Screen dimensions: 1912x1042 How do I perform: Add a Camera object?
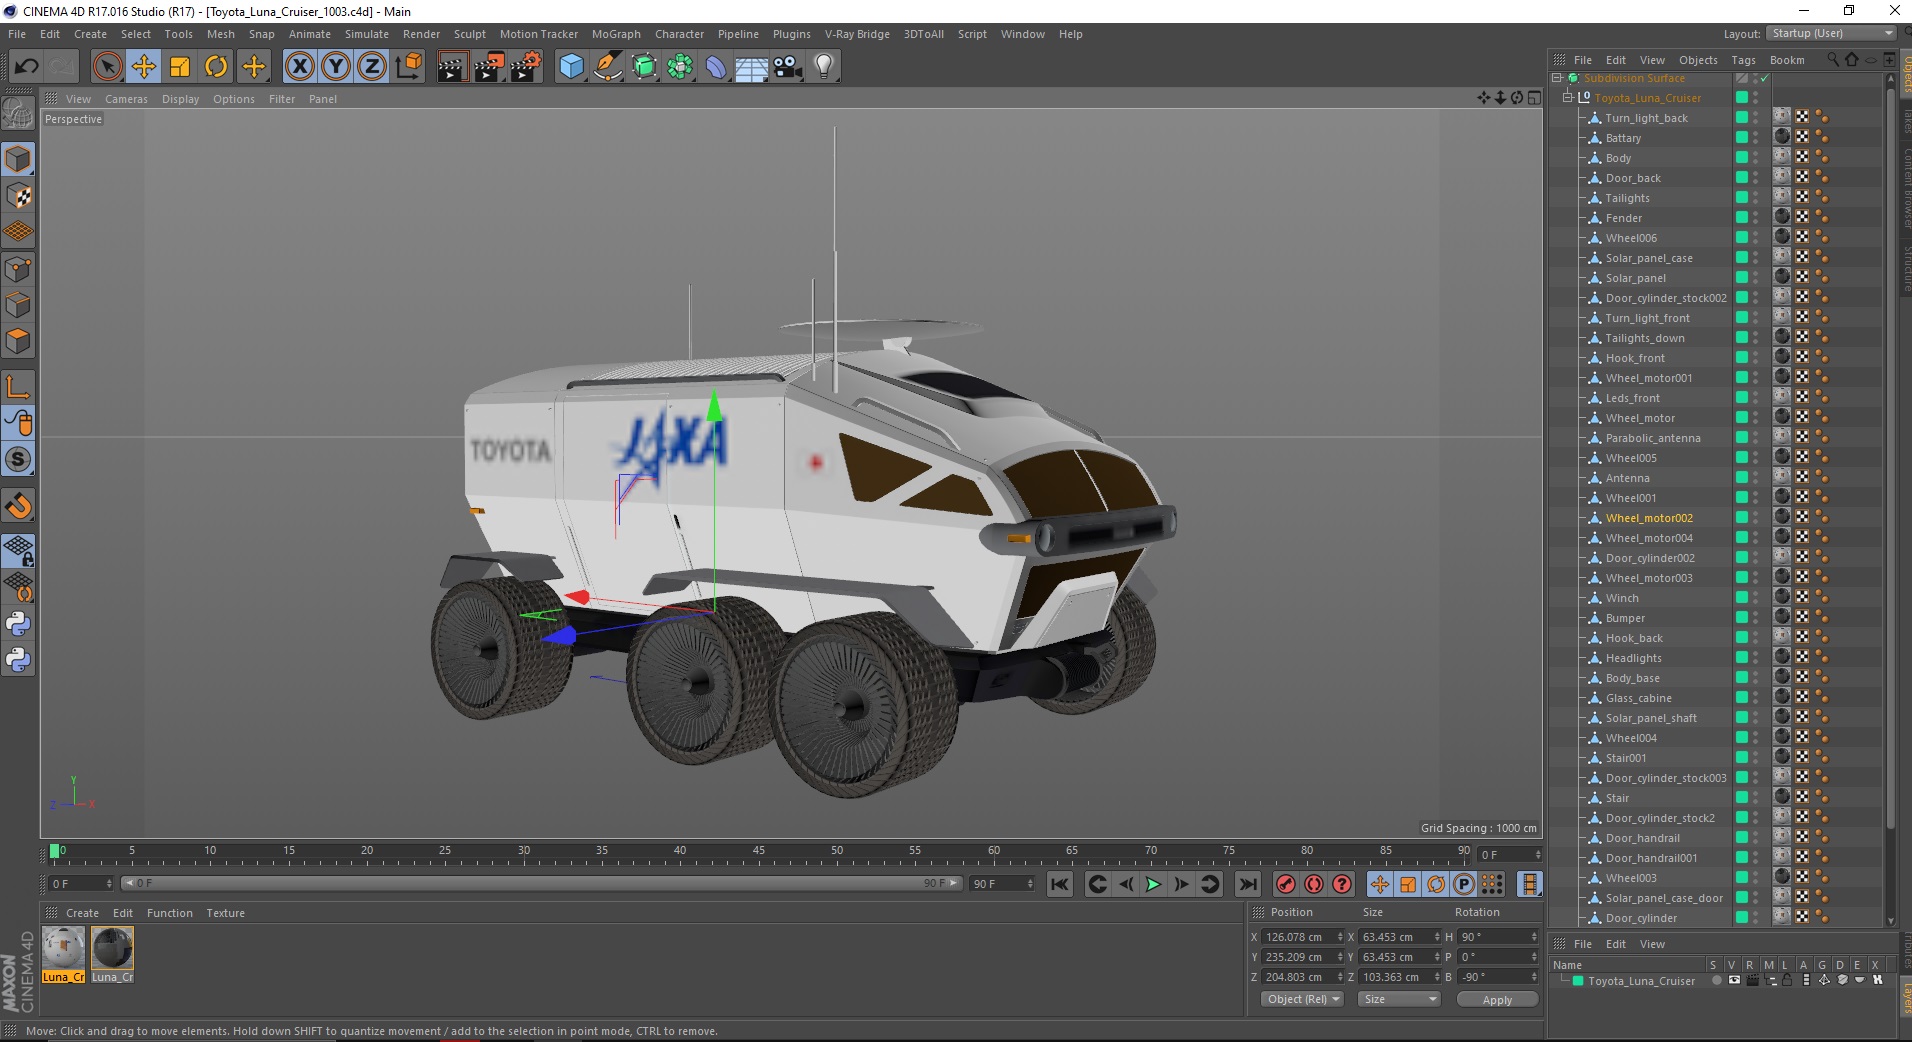coord(788,67)
